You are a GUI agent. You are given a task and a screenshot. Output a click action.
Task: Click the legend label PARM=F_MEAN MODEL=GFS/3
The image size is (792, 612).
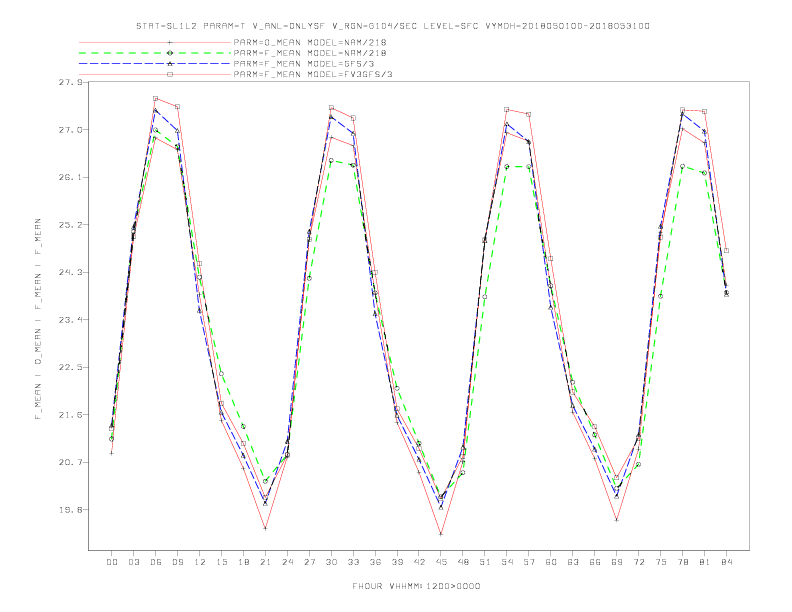(x=304, y=64)
